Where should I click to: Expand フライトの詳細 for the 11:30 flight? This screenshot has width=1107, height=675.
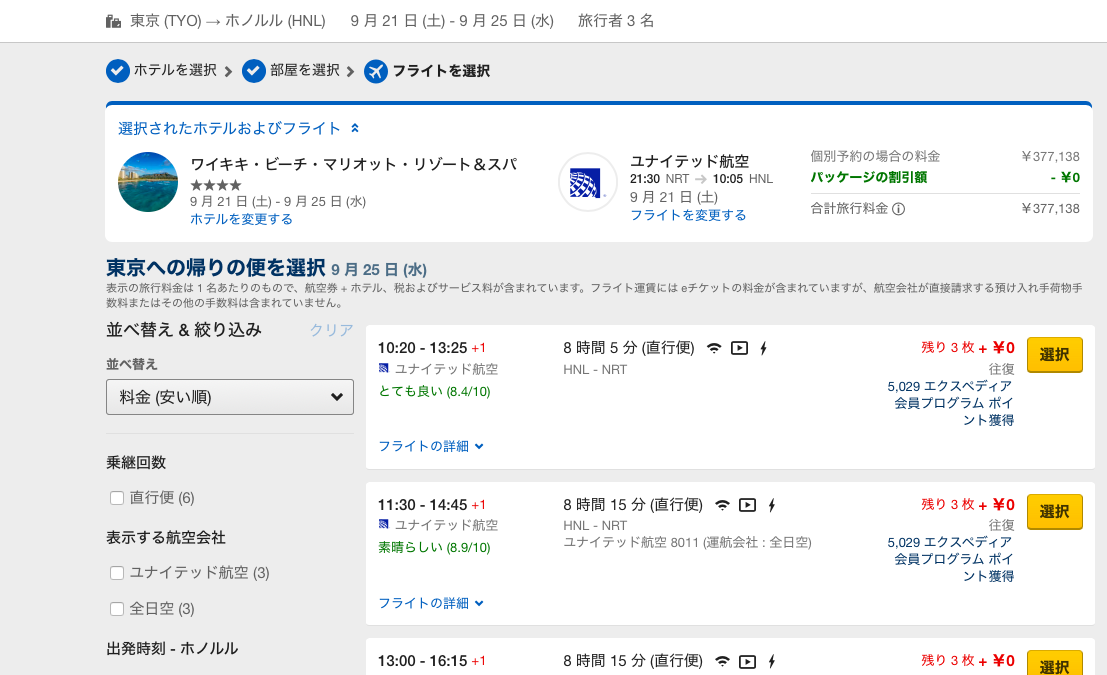pyautogui.click(x=431, y=603)
